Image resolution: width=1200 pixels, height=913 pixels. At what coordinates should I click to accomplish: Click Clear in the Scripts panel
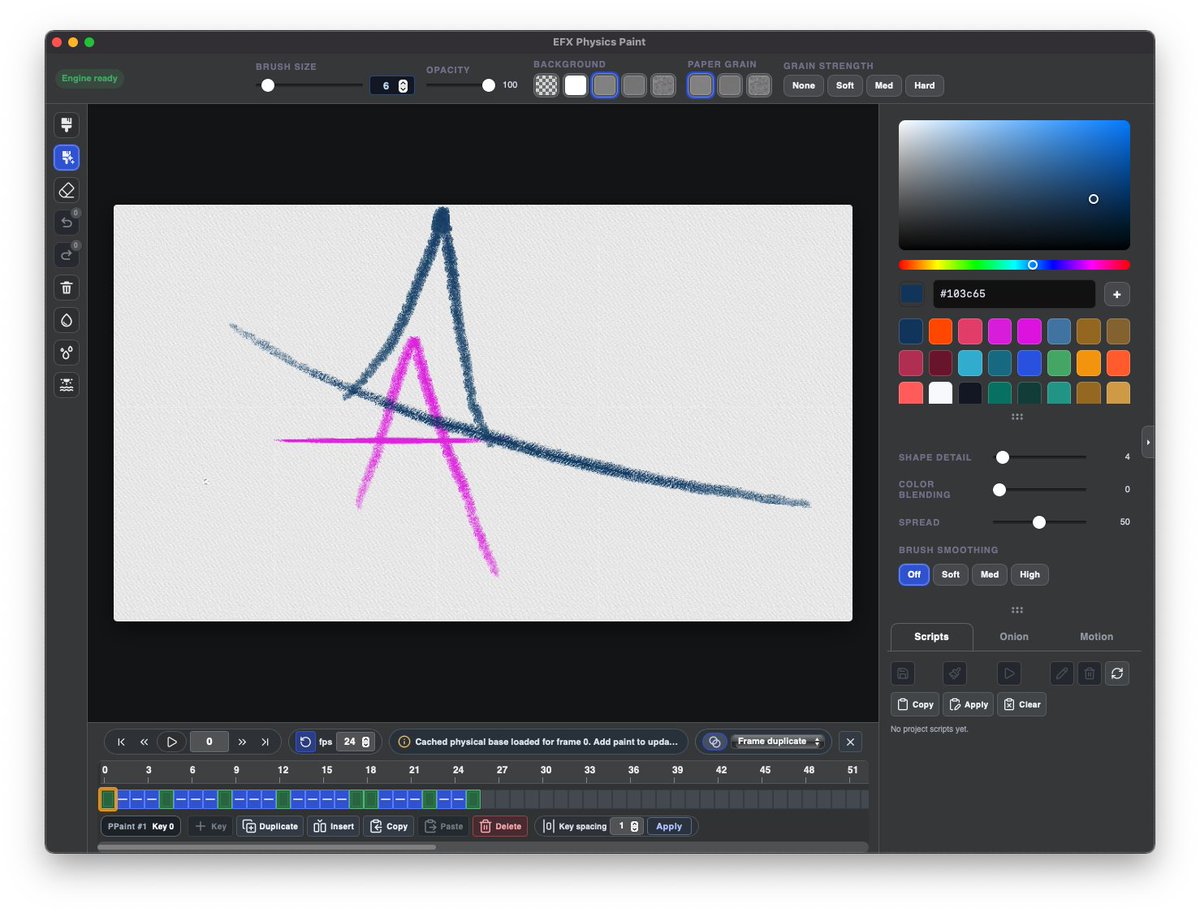[1022, 704]
